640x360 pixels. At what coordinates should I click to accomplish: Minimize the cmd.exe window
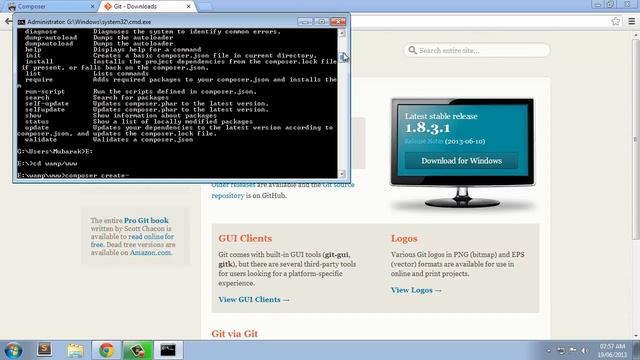[305, 22]
